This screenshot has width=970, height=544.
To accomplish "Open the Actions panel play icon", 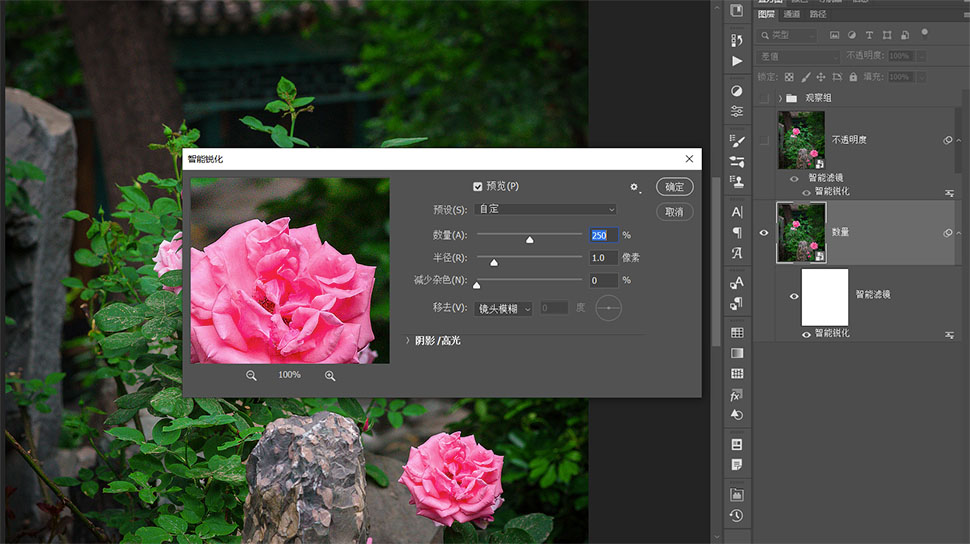I will pyautogui.click(x=737, y=61).
